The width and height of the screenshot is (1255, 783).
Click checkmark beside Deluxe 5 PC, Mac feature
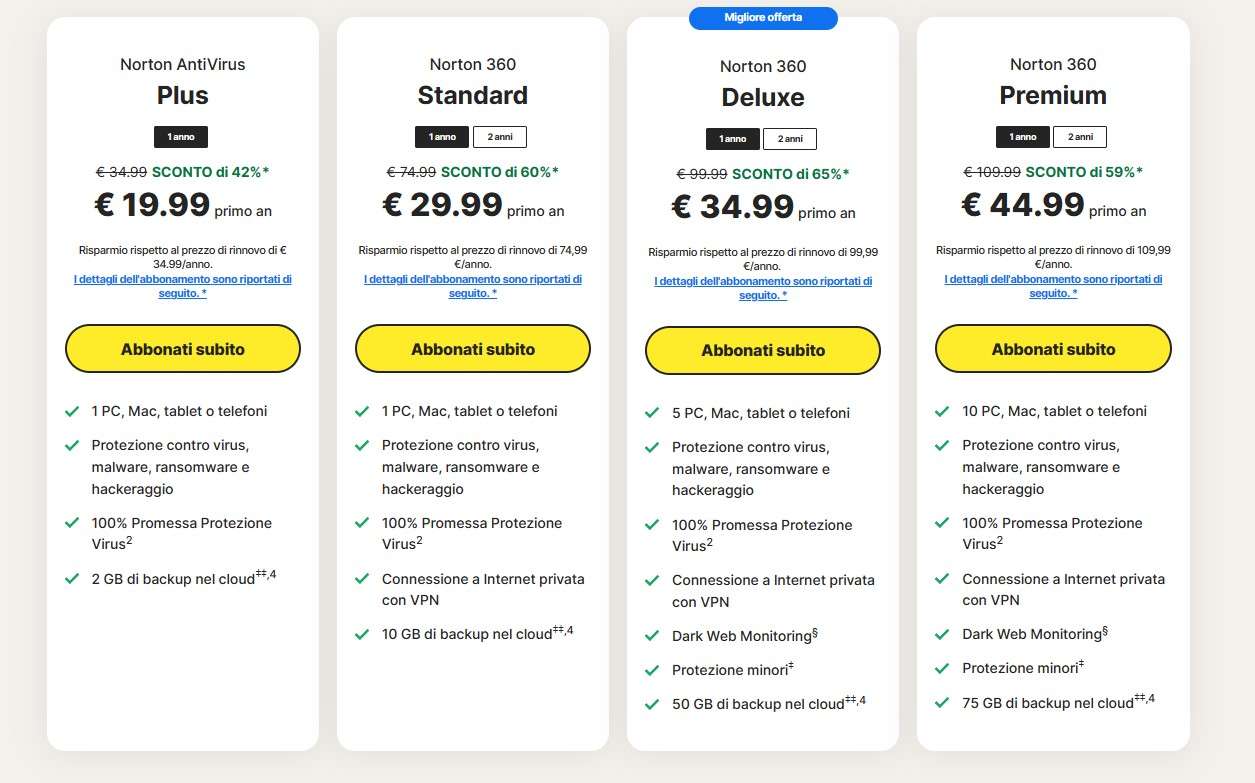click(x=652, y=413)
